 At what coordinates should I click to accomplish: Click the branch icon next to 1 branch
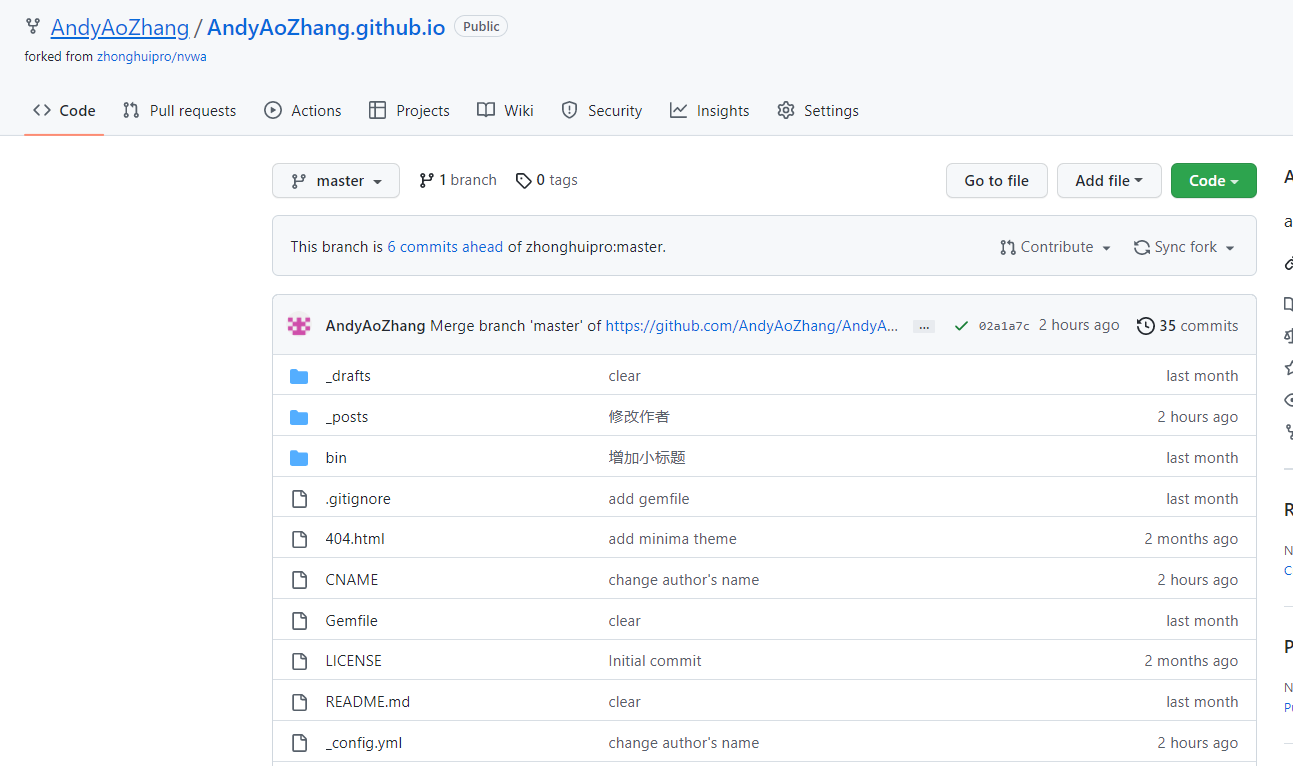[x=426, y=180]
